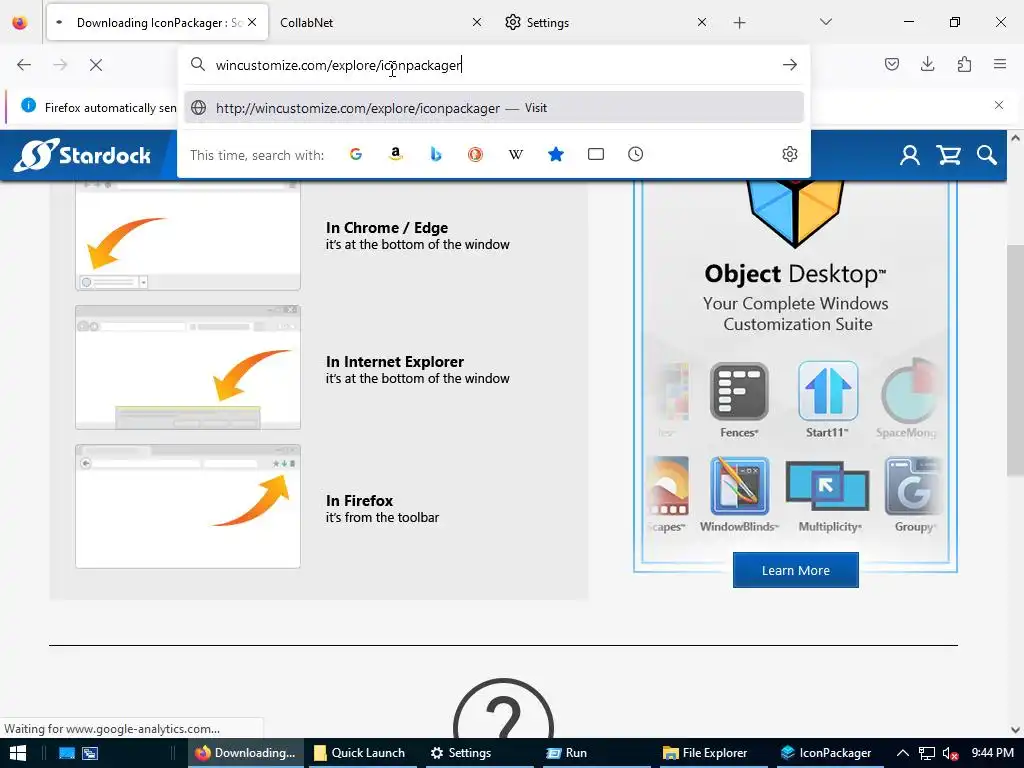The height and width of the screenshot is (768, 1024).
Task: Expand list all tabs dropdown
Action: [x=825, y=22]
